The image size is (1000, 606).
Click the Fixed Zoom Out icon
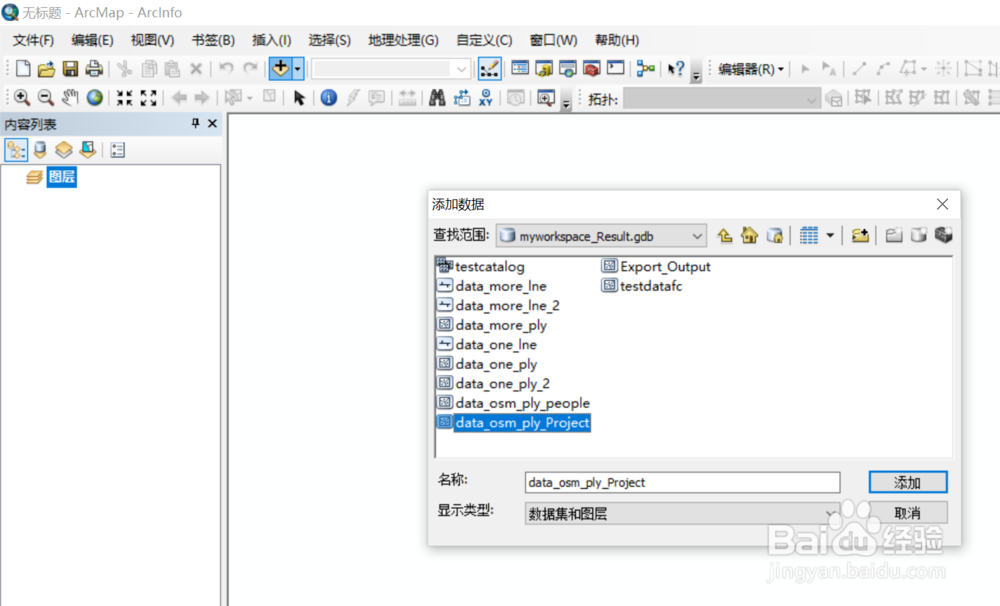pos(149,98)
